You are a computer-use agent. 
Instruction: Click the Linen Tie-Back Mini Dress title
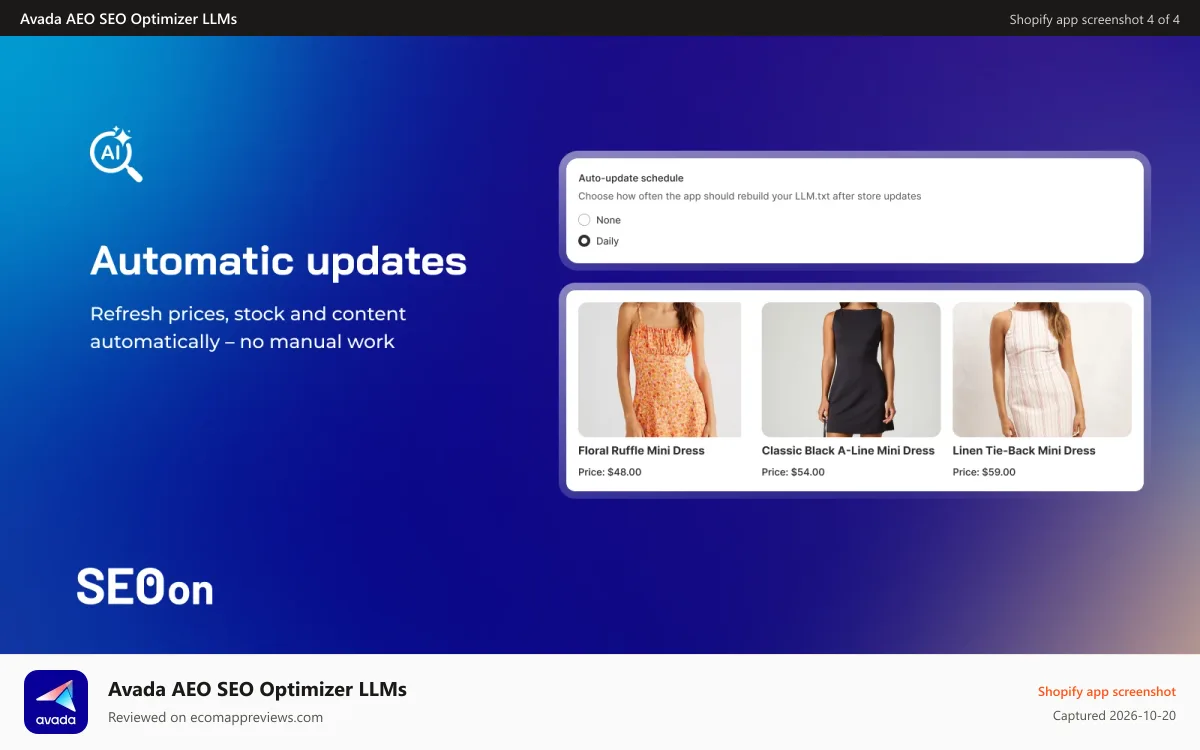(1024, 451)
